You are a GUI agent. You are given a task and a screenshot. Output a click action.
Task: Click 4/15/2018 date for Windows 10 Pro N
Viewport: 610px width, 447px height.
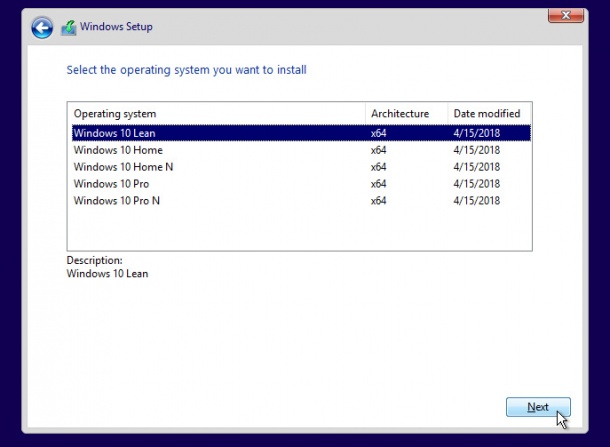(x=477, y=201)
